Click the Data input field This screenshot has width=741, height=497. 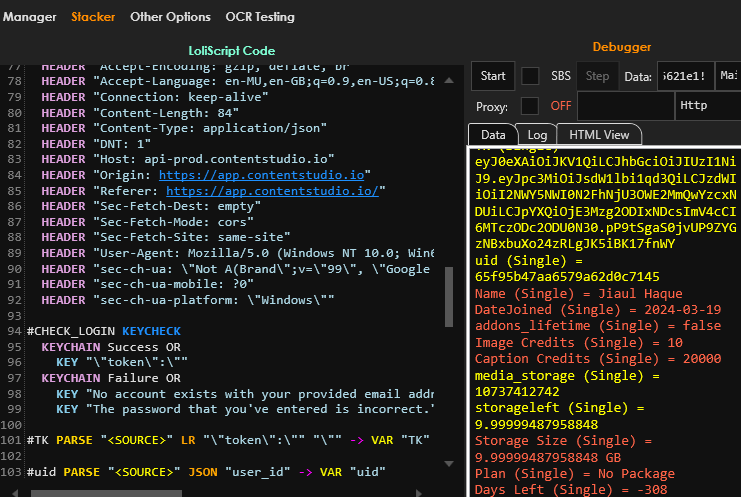686,76
